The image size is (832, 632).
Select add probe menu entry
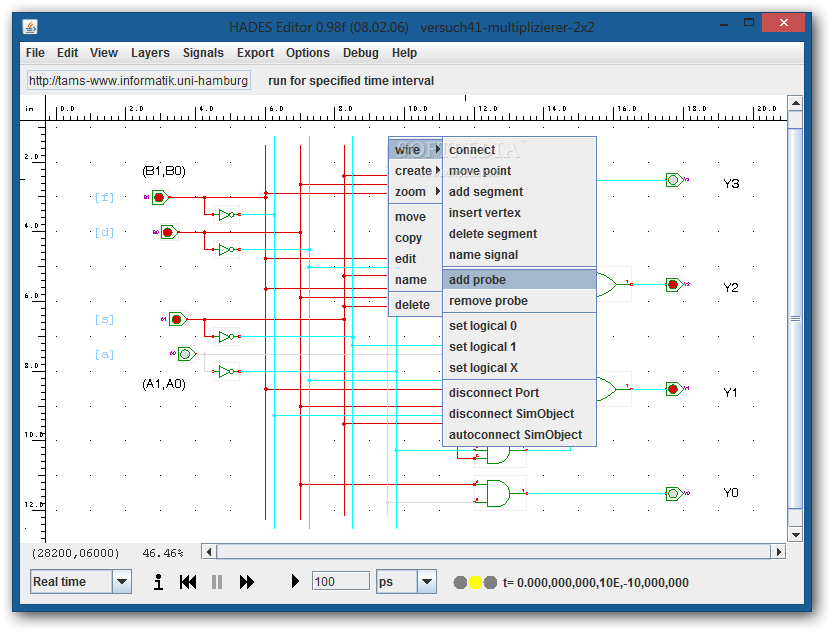pyautogui.click(x=519, y=280)
